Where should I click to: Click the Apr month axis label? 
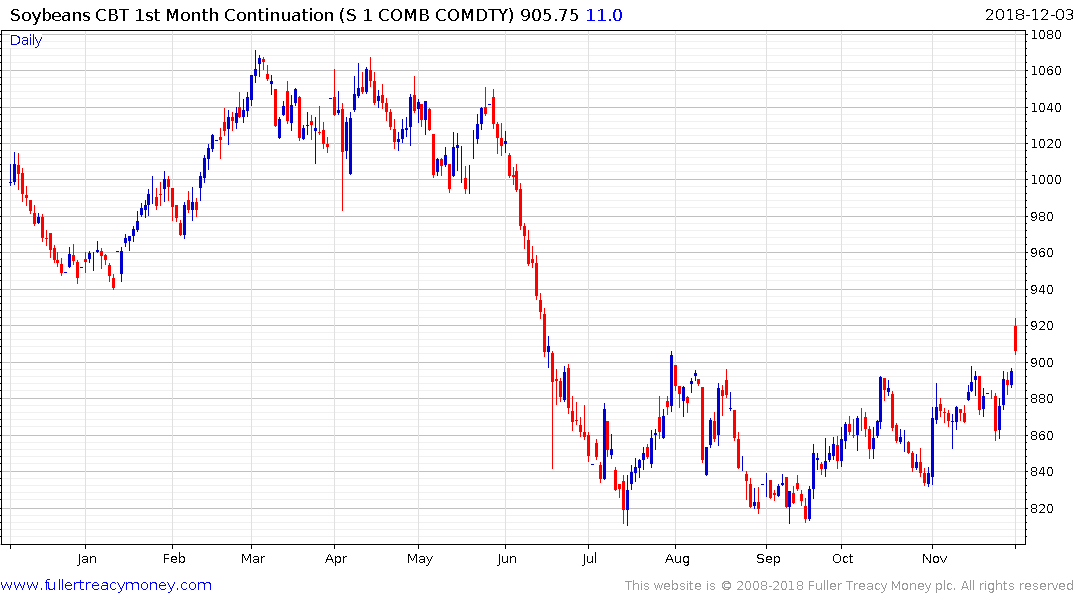pos(336,559)
